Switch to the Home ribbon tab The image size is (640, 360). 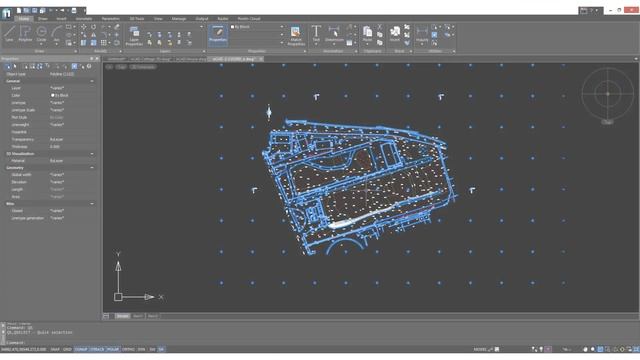click(24, 19)
